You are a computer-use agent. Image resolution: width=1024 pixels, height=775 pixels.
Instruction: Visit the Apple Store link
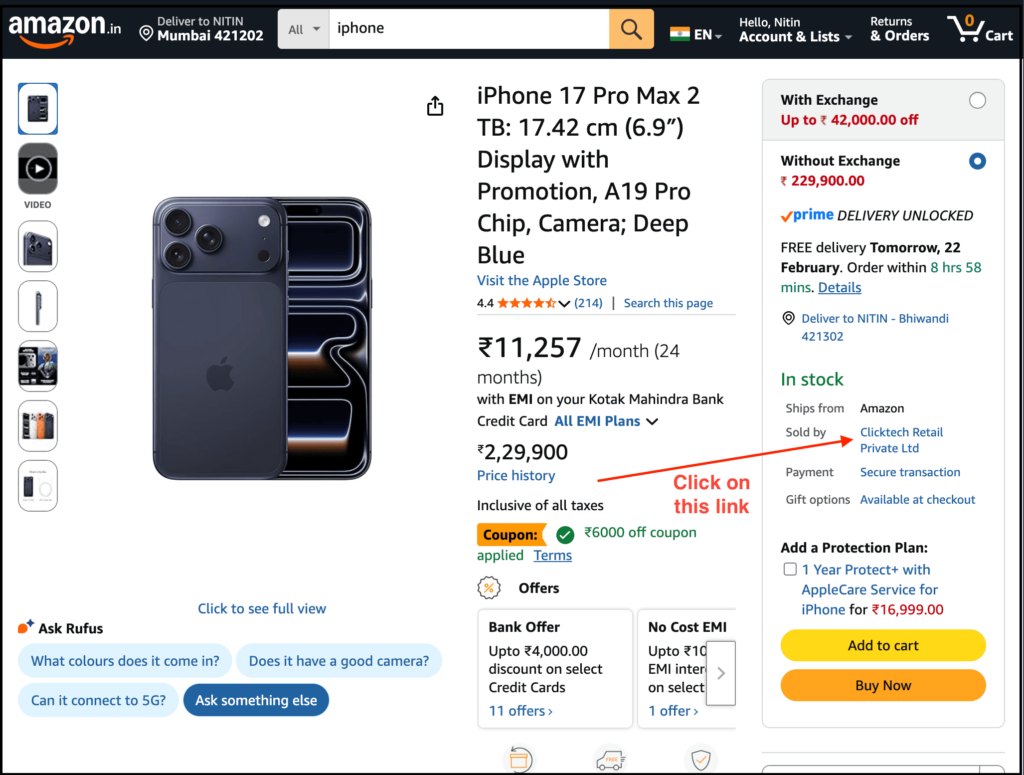tap(541, 280)
